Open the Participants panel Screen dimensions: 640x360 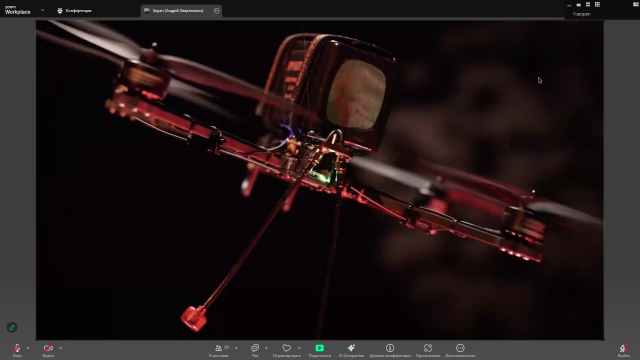[x=219, y=350]
